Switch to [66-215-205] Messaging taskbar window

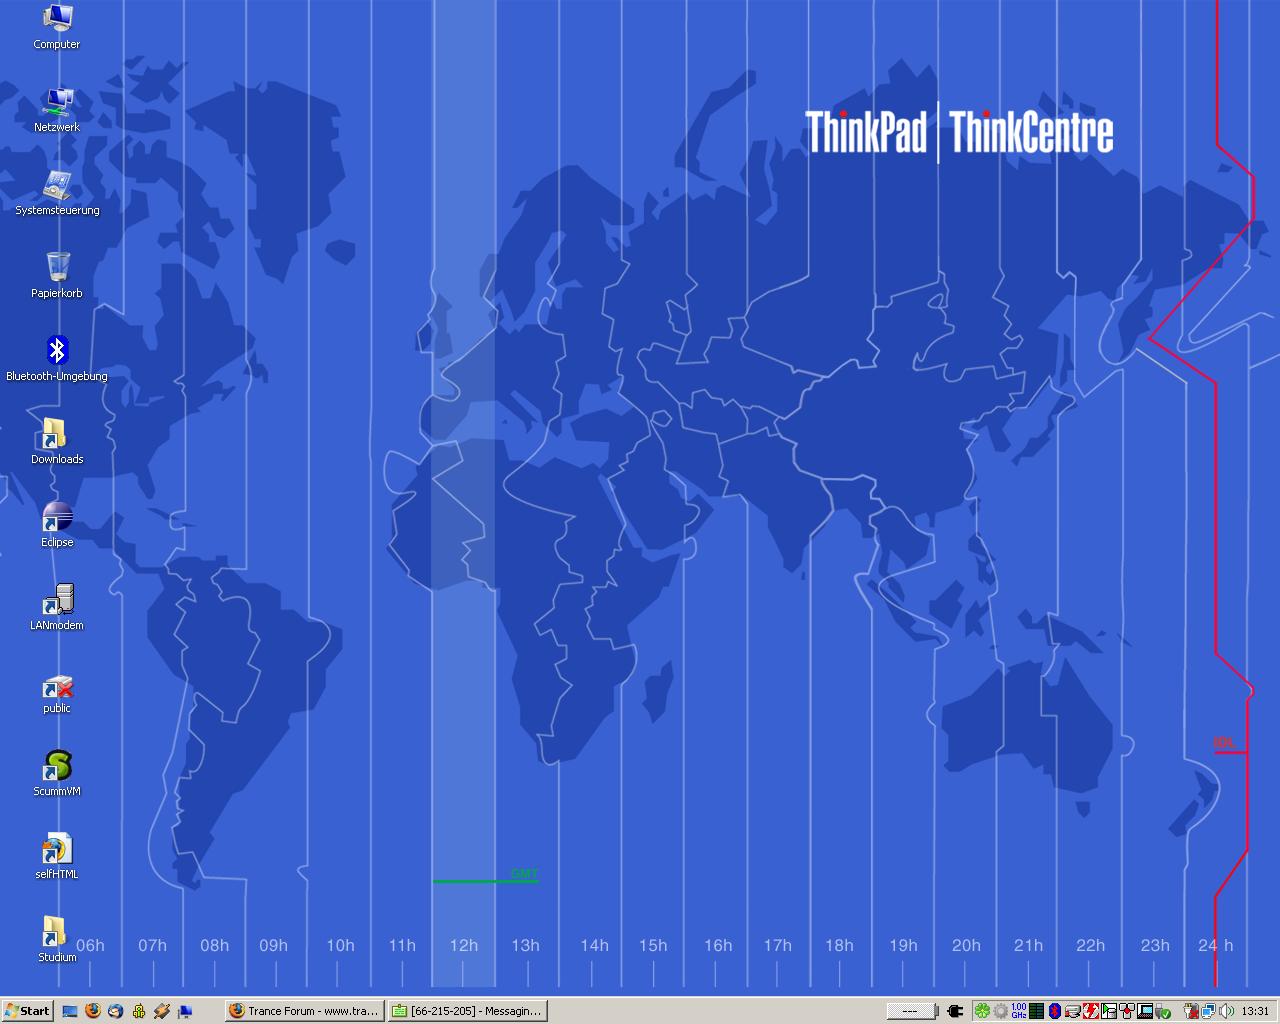pyautogui.click(x=468, y=1011)
